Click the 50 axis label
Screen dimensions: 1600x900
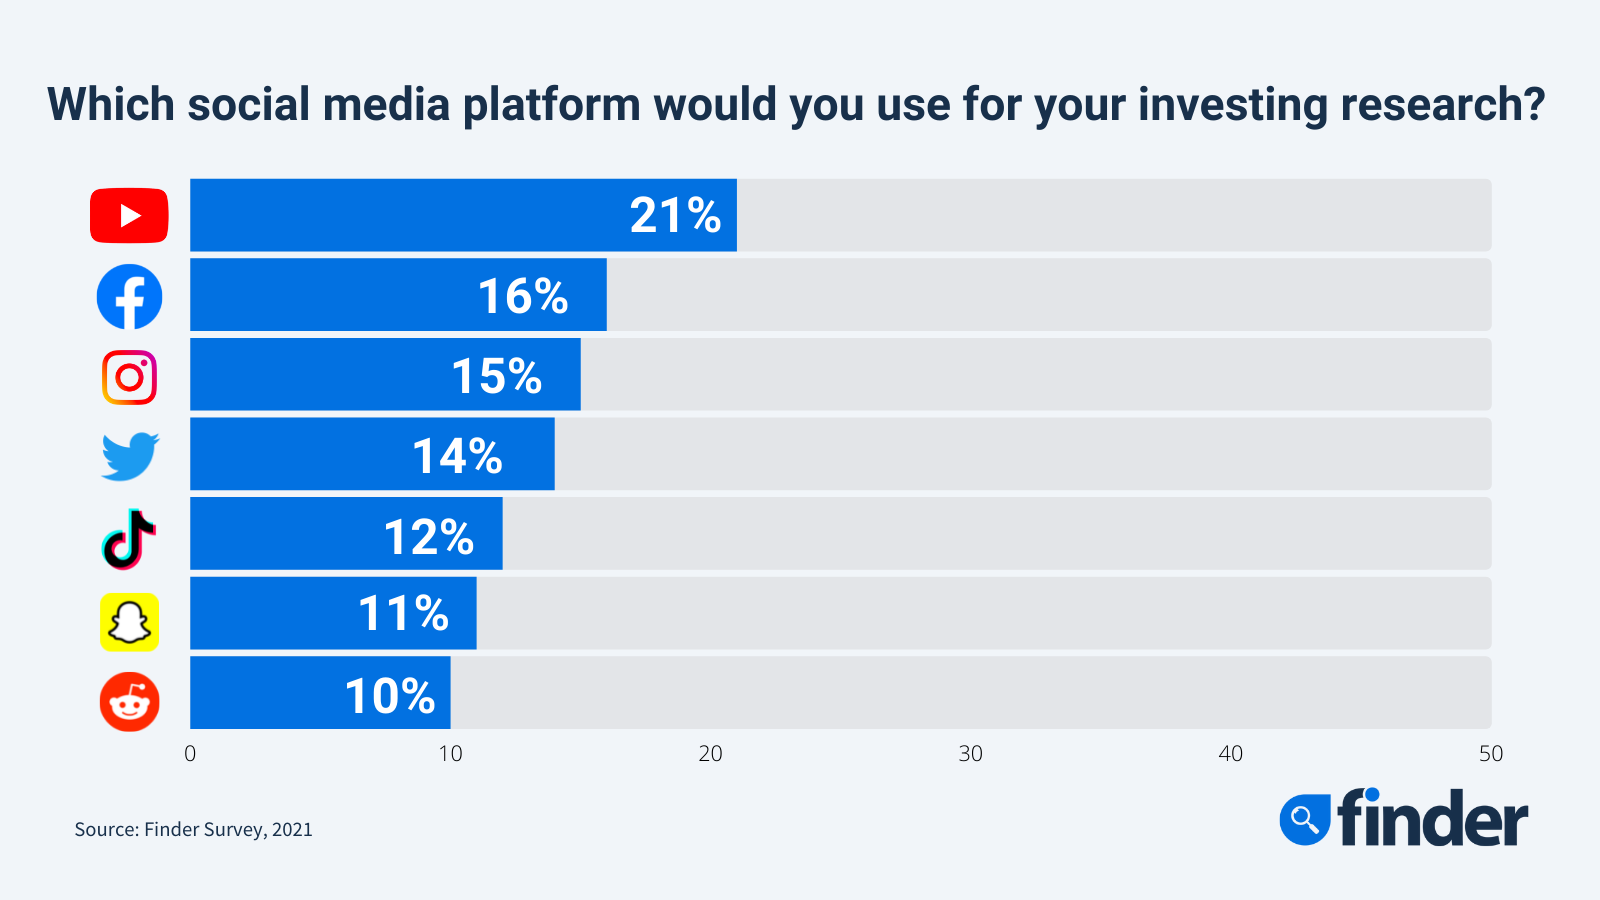(1491, 754)
